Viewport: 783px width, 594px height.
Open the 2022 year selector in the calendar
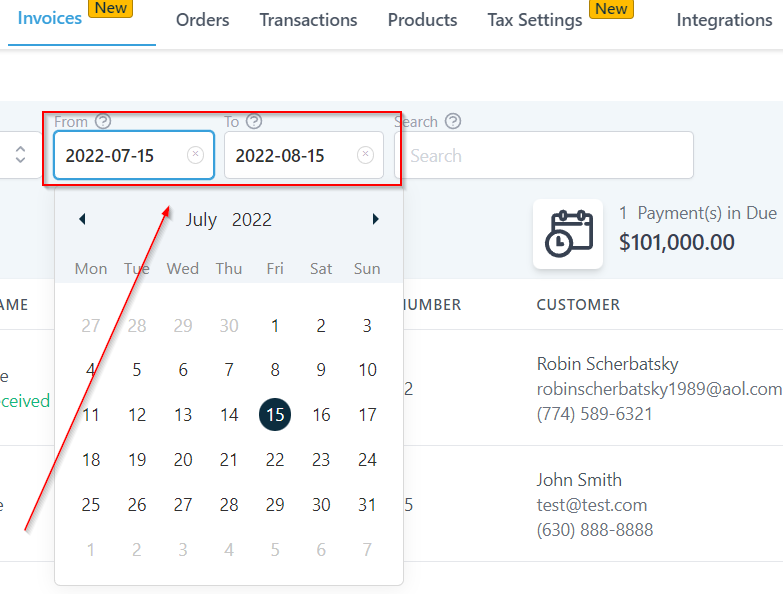[252, 220]
